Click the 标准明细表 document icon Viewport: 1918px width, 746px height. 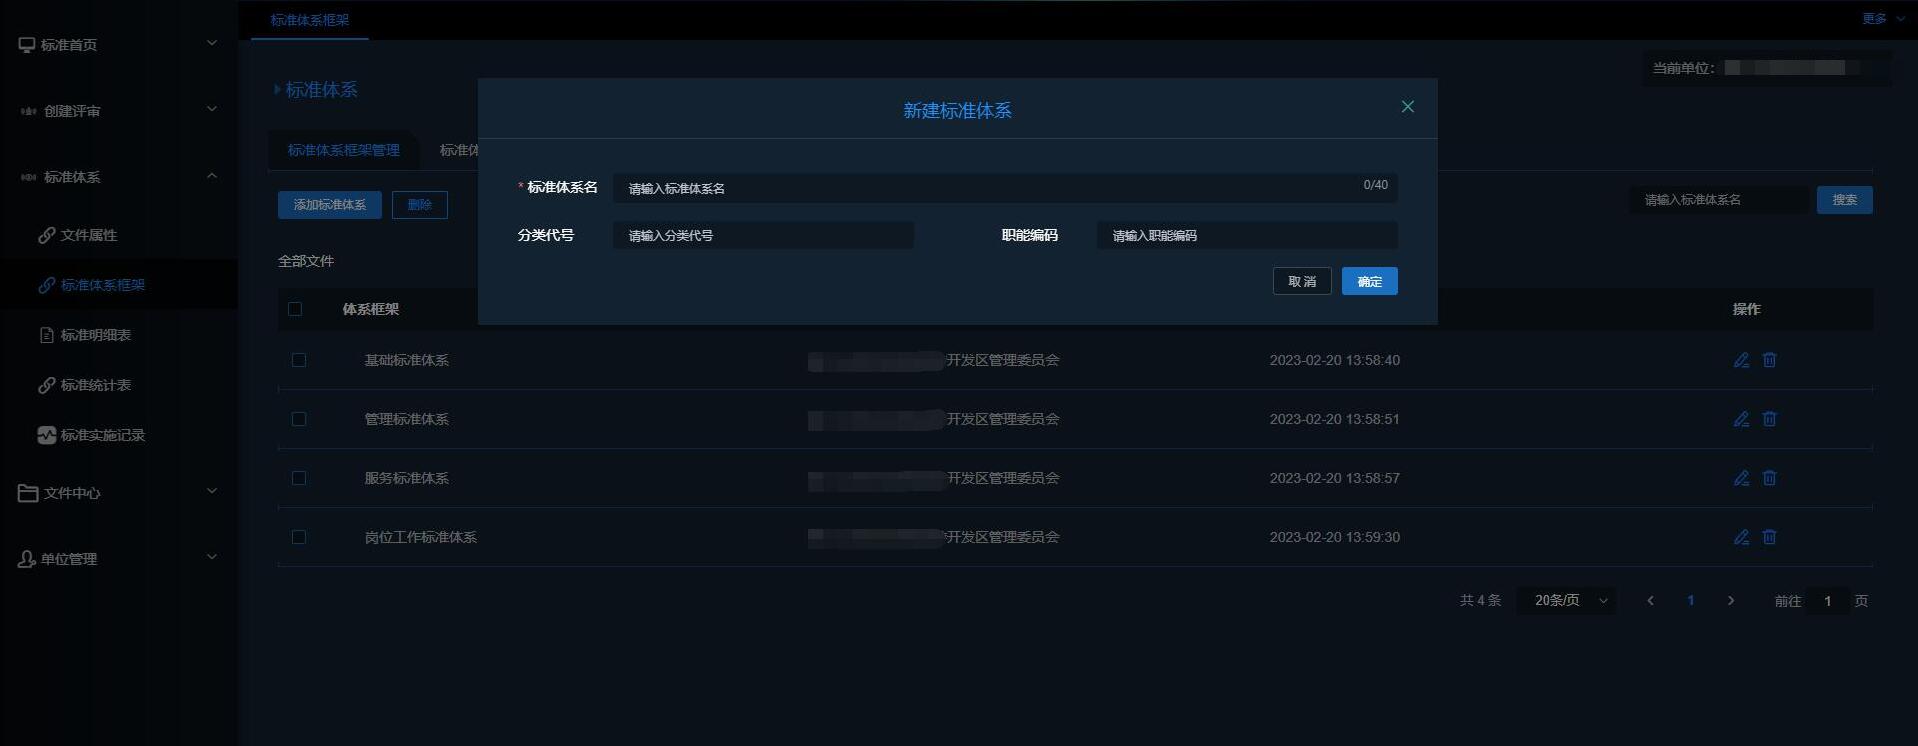pos(46,335)
